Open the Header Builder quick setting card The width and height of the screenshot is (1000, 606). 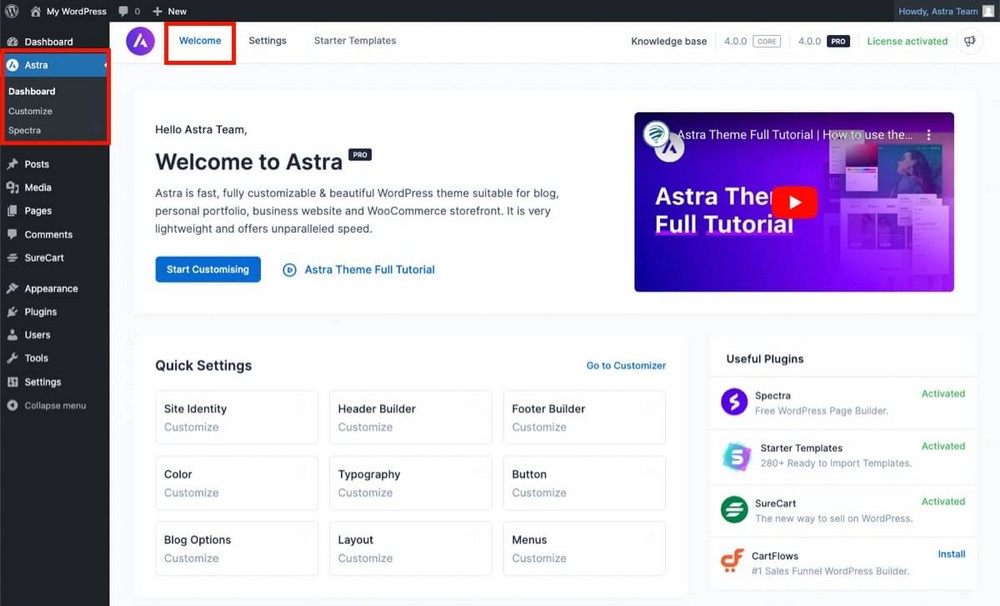pos(410,417)
